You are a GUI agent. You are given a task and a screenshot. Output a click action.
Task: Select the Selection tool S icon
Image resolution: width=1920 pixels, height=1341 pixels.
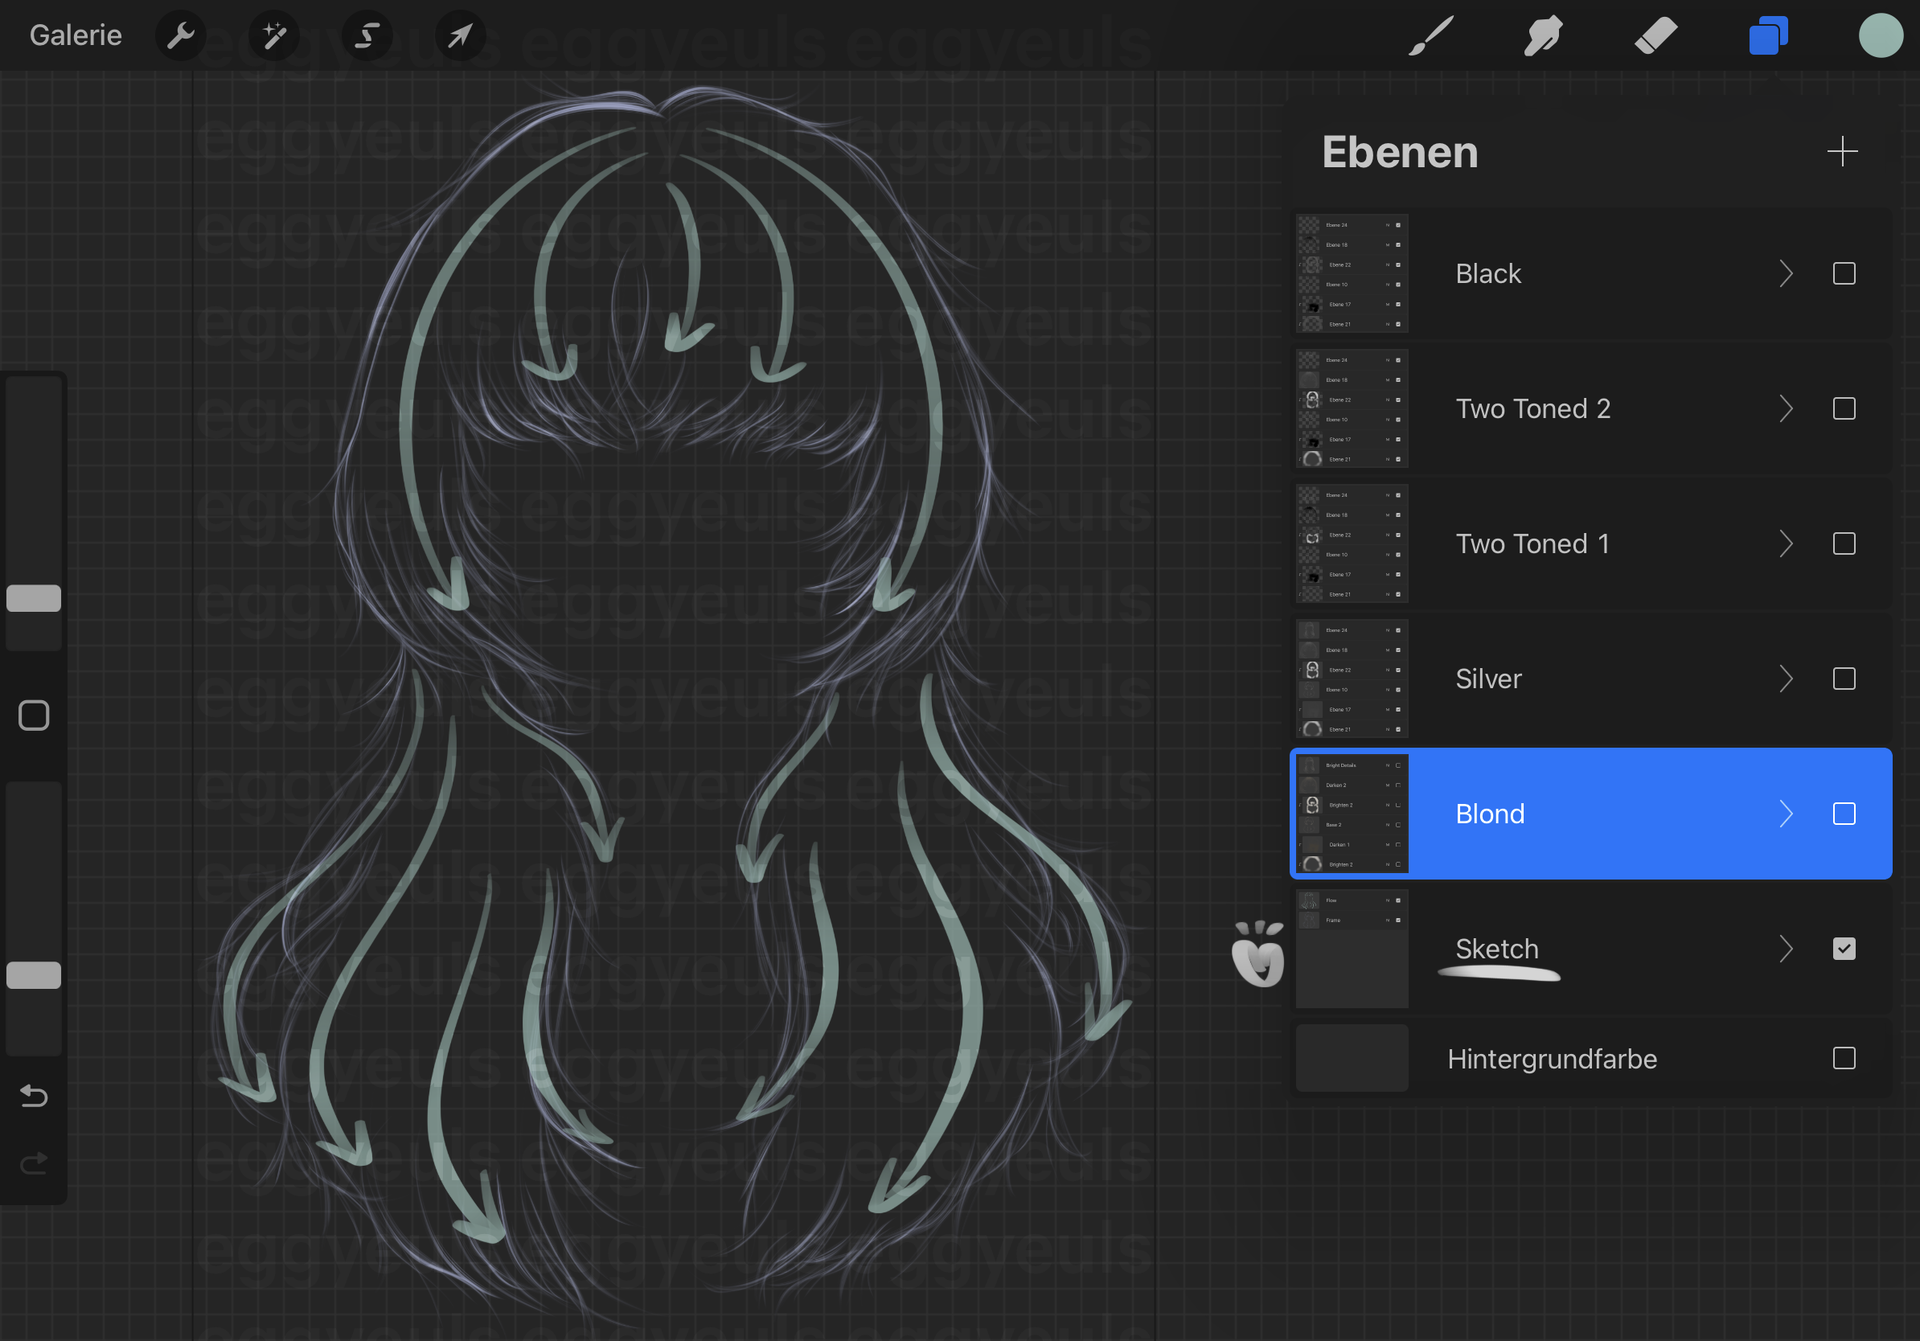coord(367,36)
